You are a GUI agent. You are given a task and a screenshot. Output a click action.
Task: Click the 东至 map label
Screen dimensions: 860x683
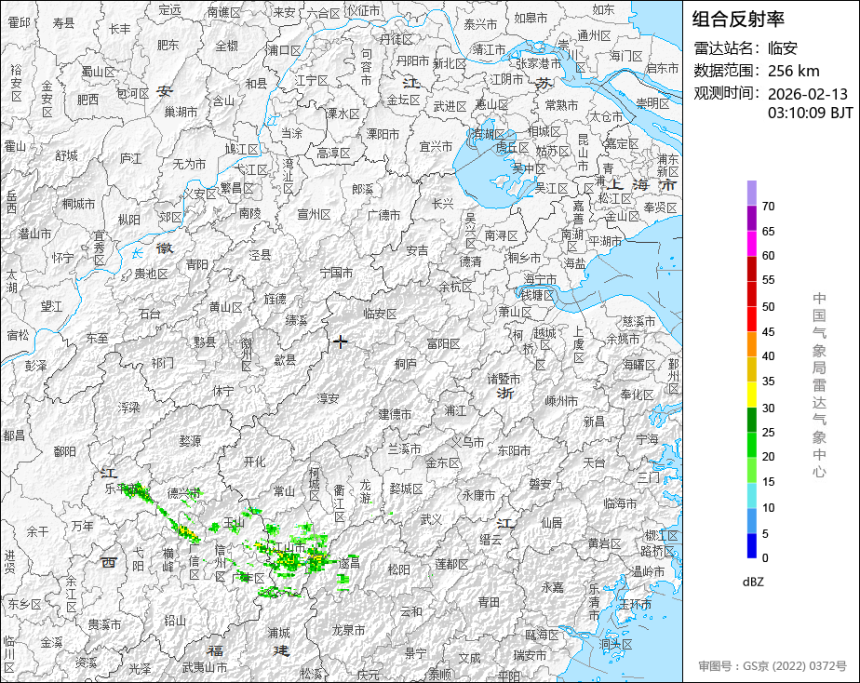pyautogui.click(x=97, y=338)
